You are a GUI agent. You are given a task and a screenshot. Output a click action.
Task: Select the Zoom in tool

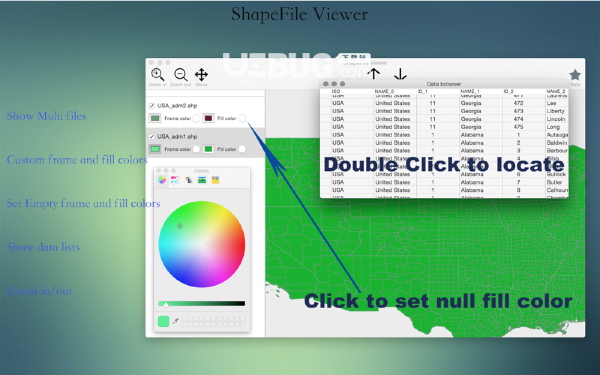pos(157,74)
